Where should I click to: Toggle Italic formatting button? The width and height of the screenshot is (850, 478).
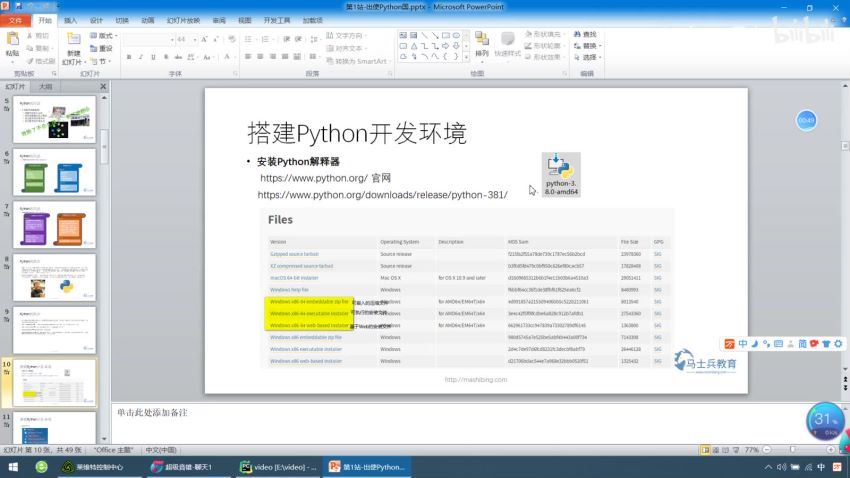coord(140,57)
